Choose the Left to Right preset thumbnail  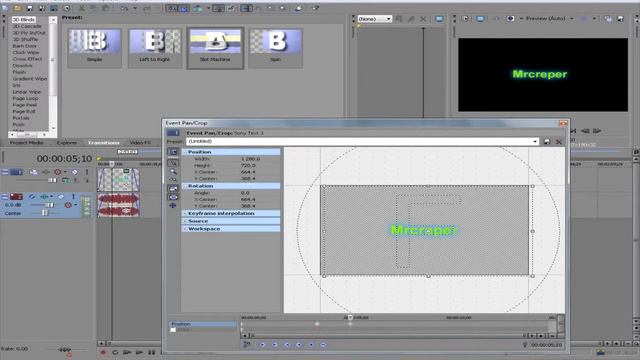155,47
